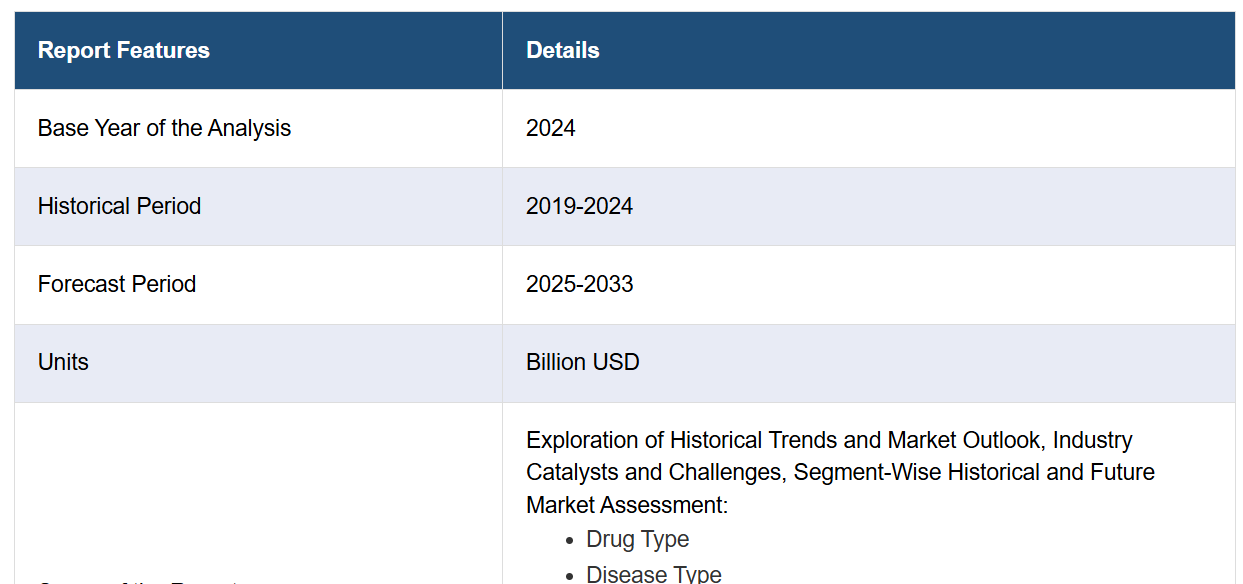
Task: Click the 'Units' row label
Action: [x=63, y=362]
